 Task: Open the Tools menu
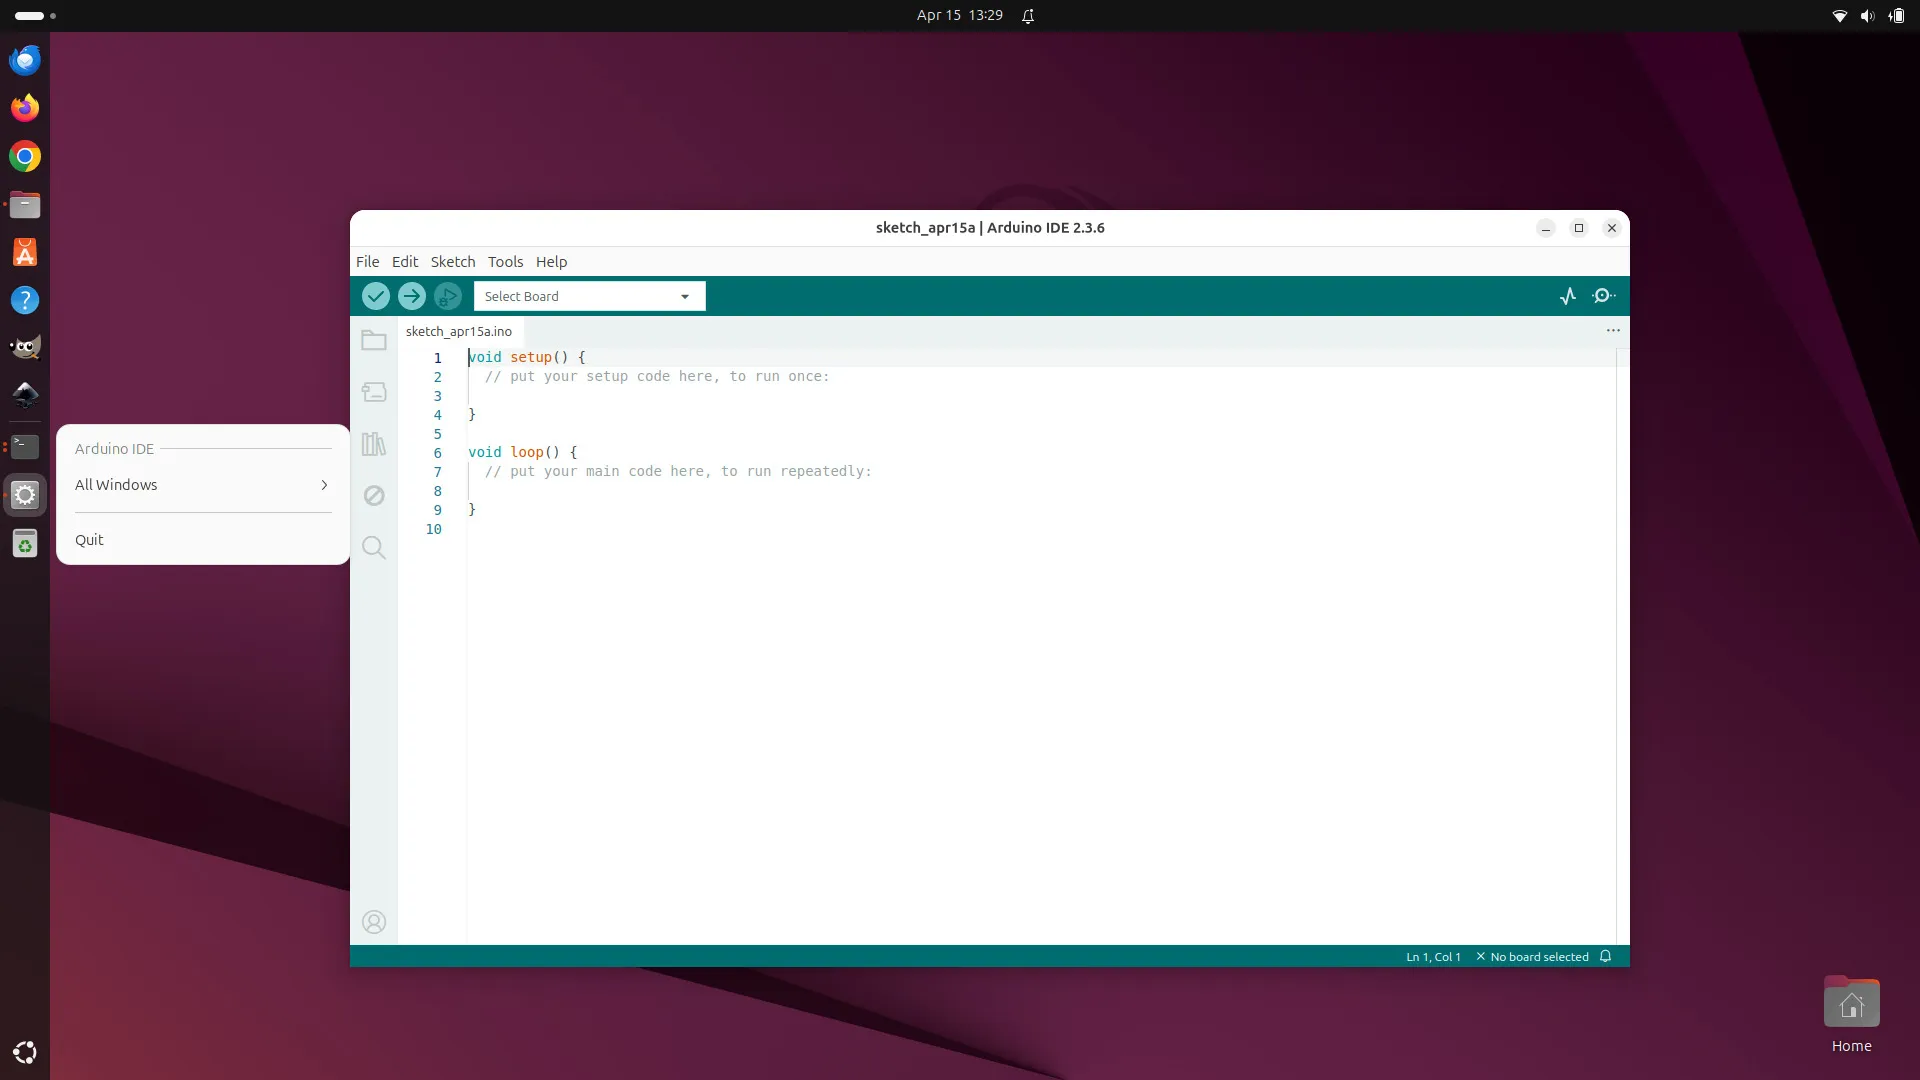click(x=506, y=262)
